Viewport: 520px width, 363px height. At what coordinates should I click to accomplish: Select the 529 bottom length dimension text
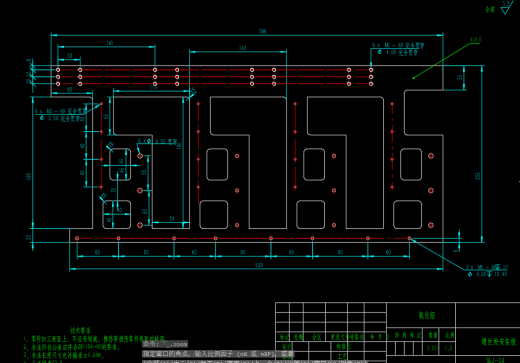point(259,265)
